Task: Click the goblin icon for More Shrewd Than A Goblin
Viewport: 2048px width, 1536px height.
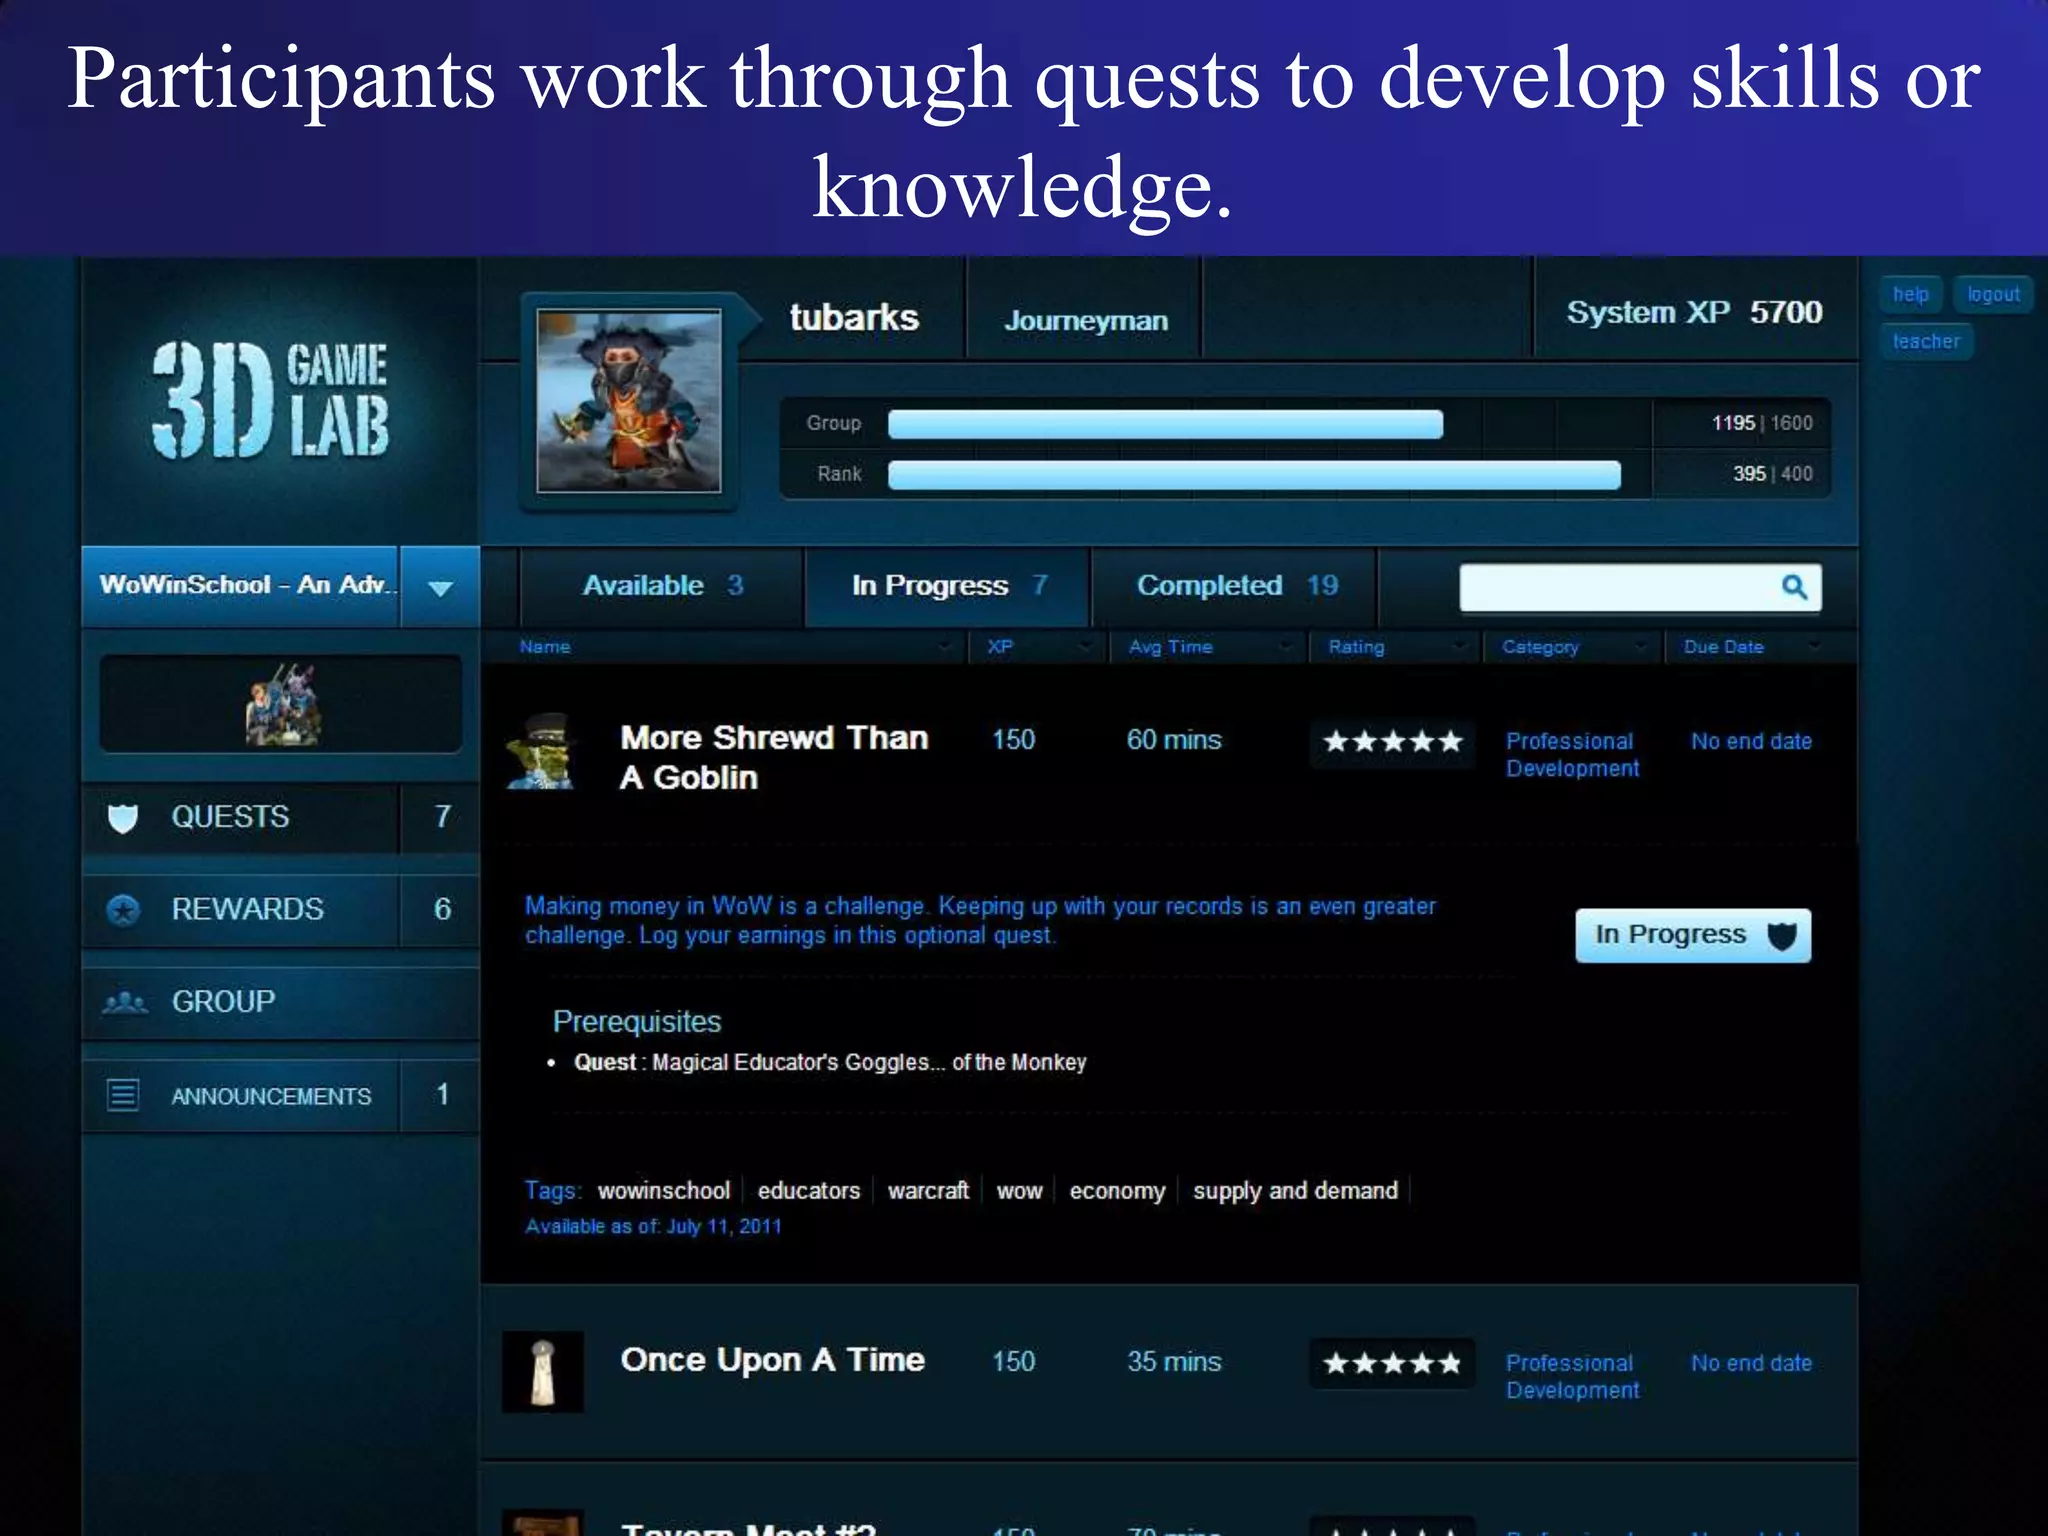Action: pyautogui.click(x=541, y=752)
